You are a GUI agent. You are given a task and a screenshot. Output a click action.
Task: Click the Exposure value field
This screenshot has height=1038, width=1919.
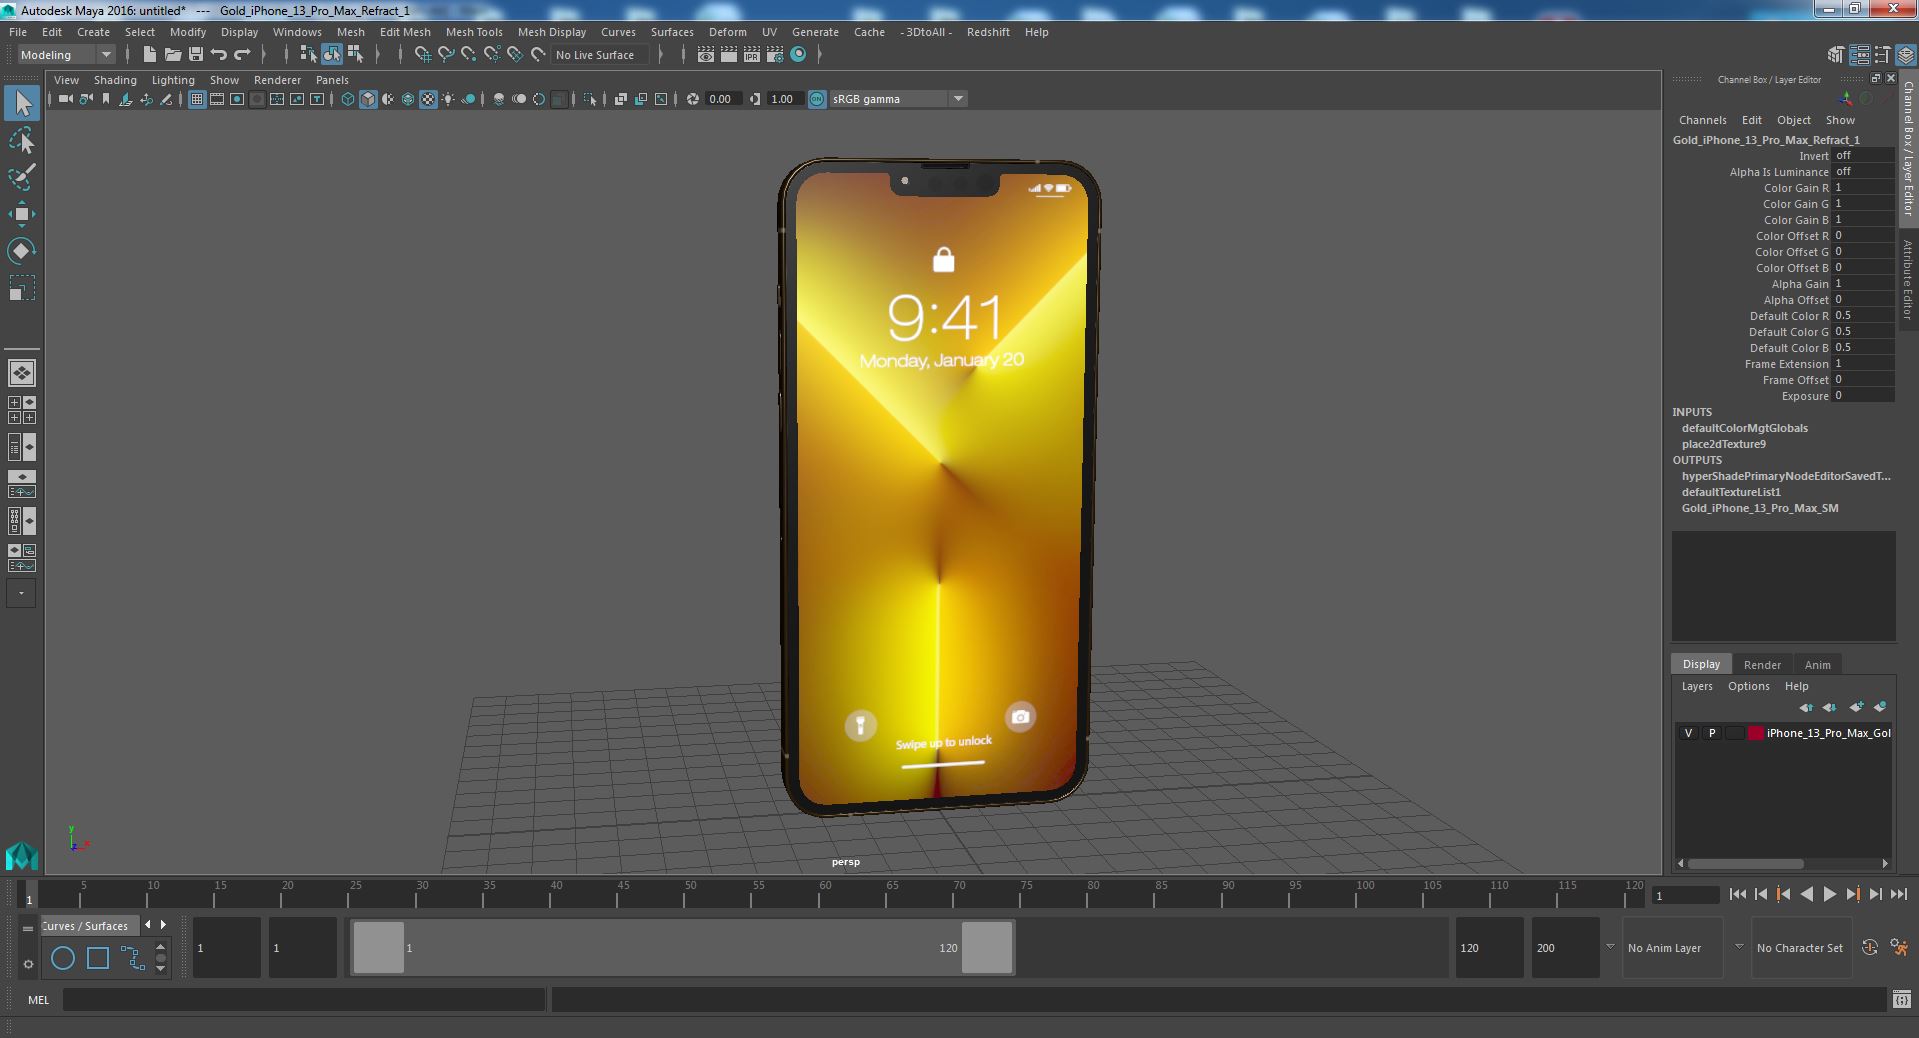point(1863,396)
